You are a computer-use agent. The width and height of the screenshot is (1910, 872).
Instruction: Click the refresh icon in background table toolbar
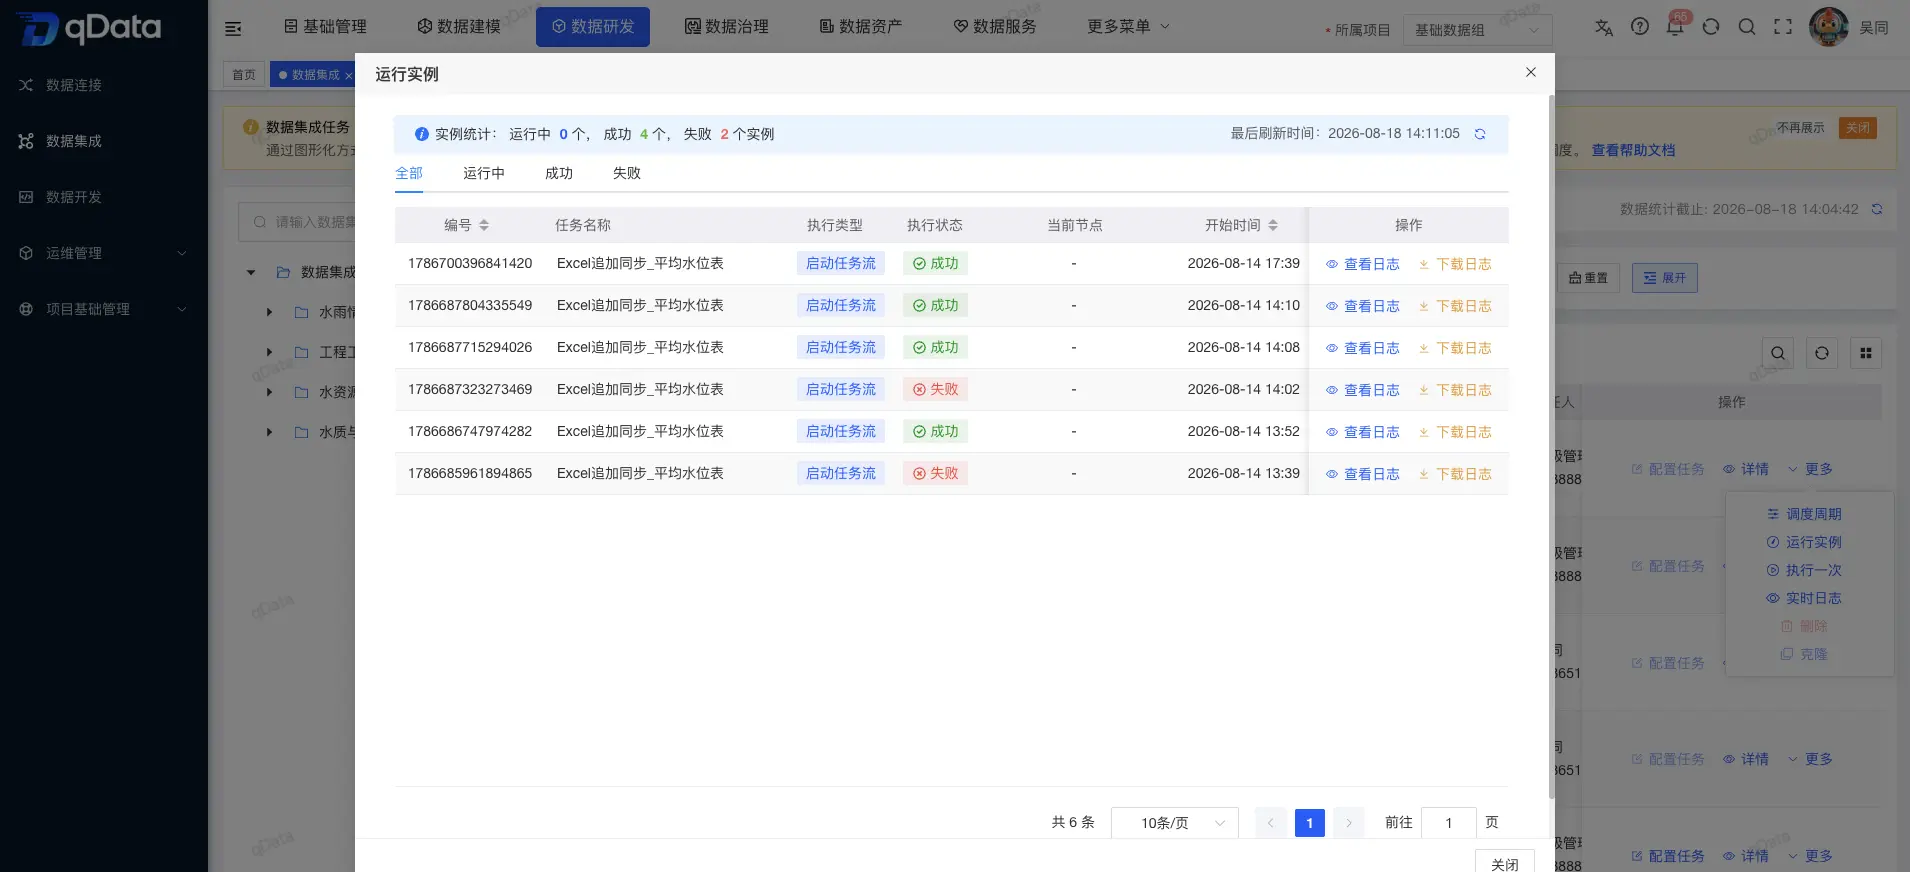[x=1822, y=353]
